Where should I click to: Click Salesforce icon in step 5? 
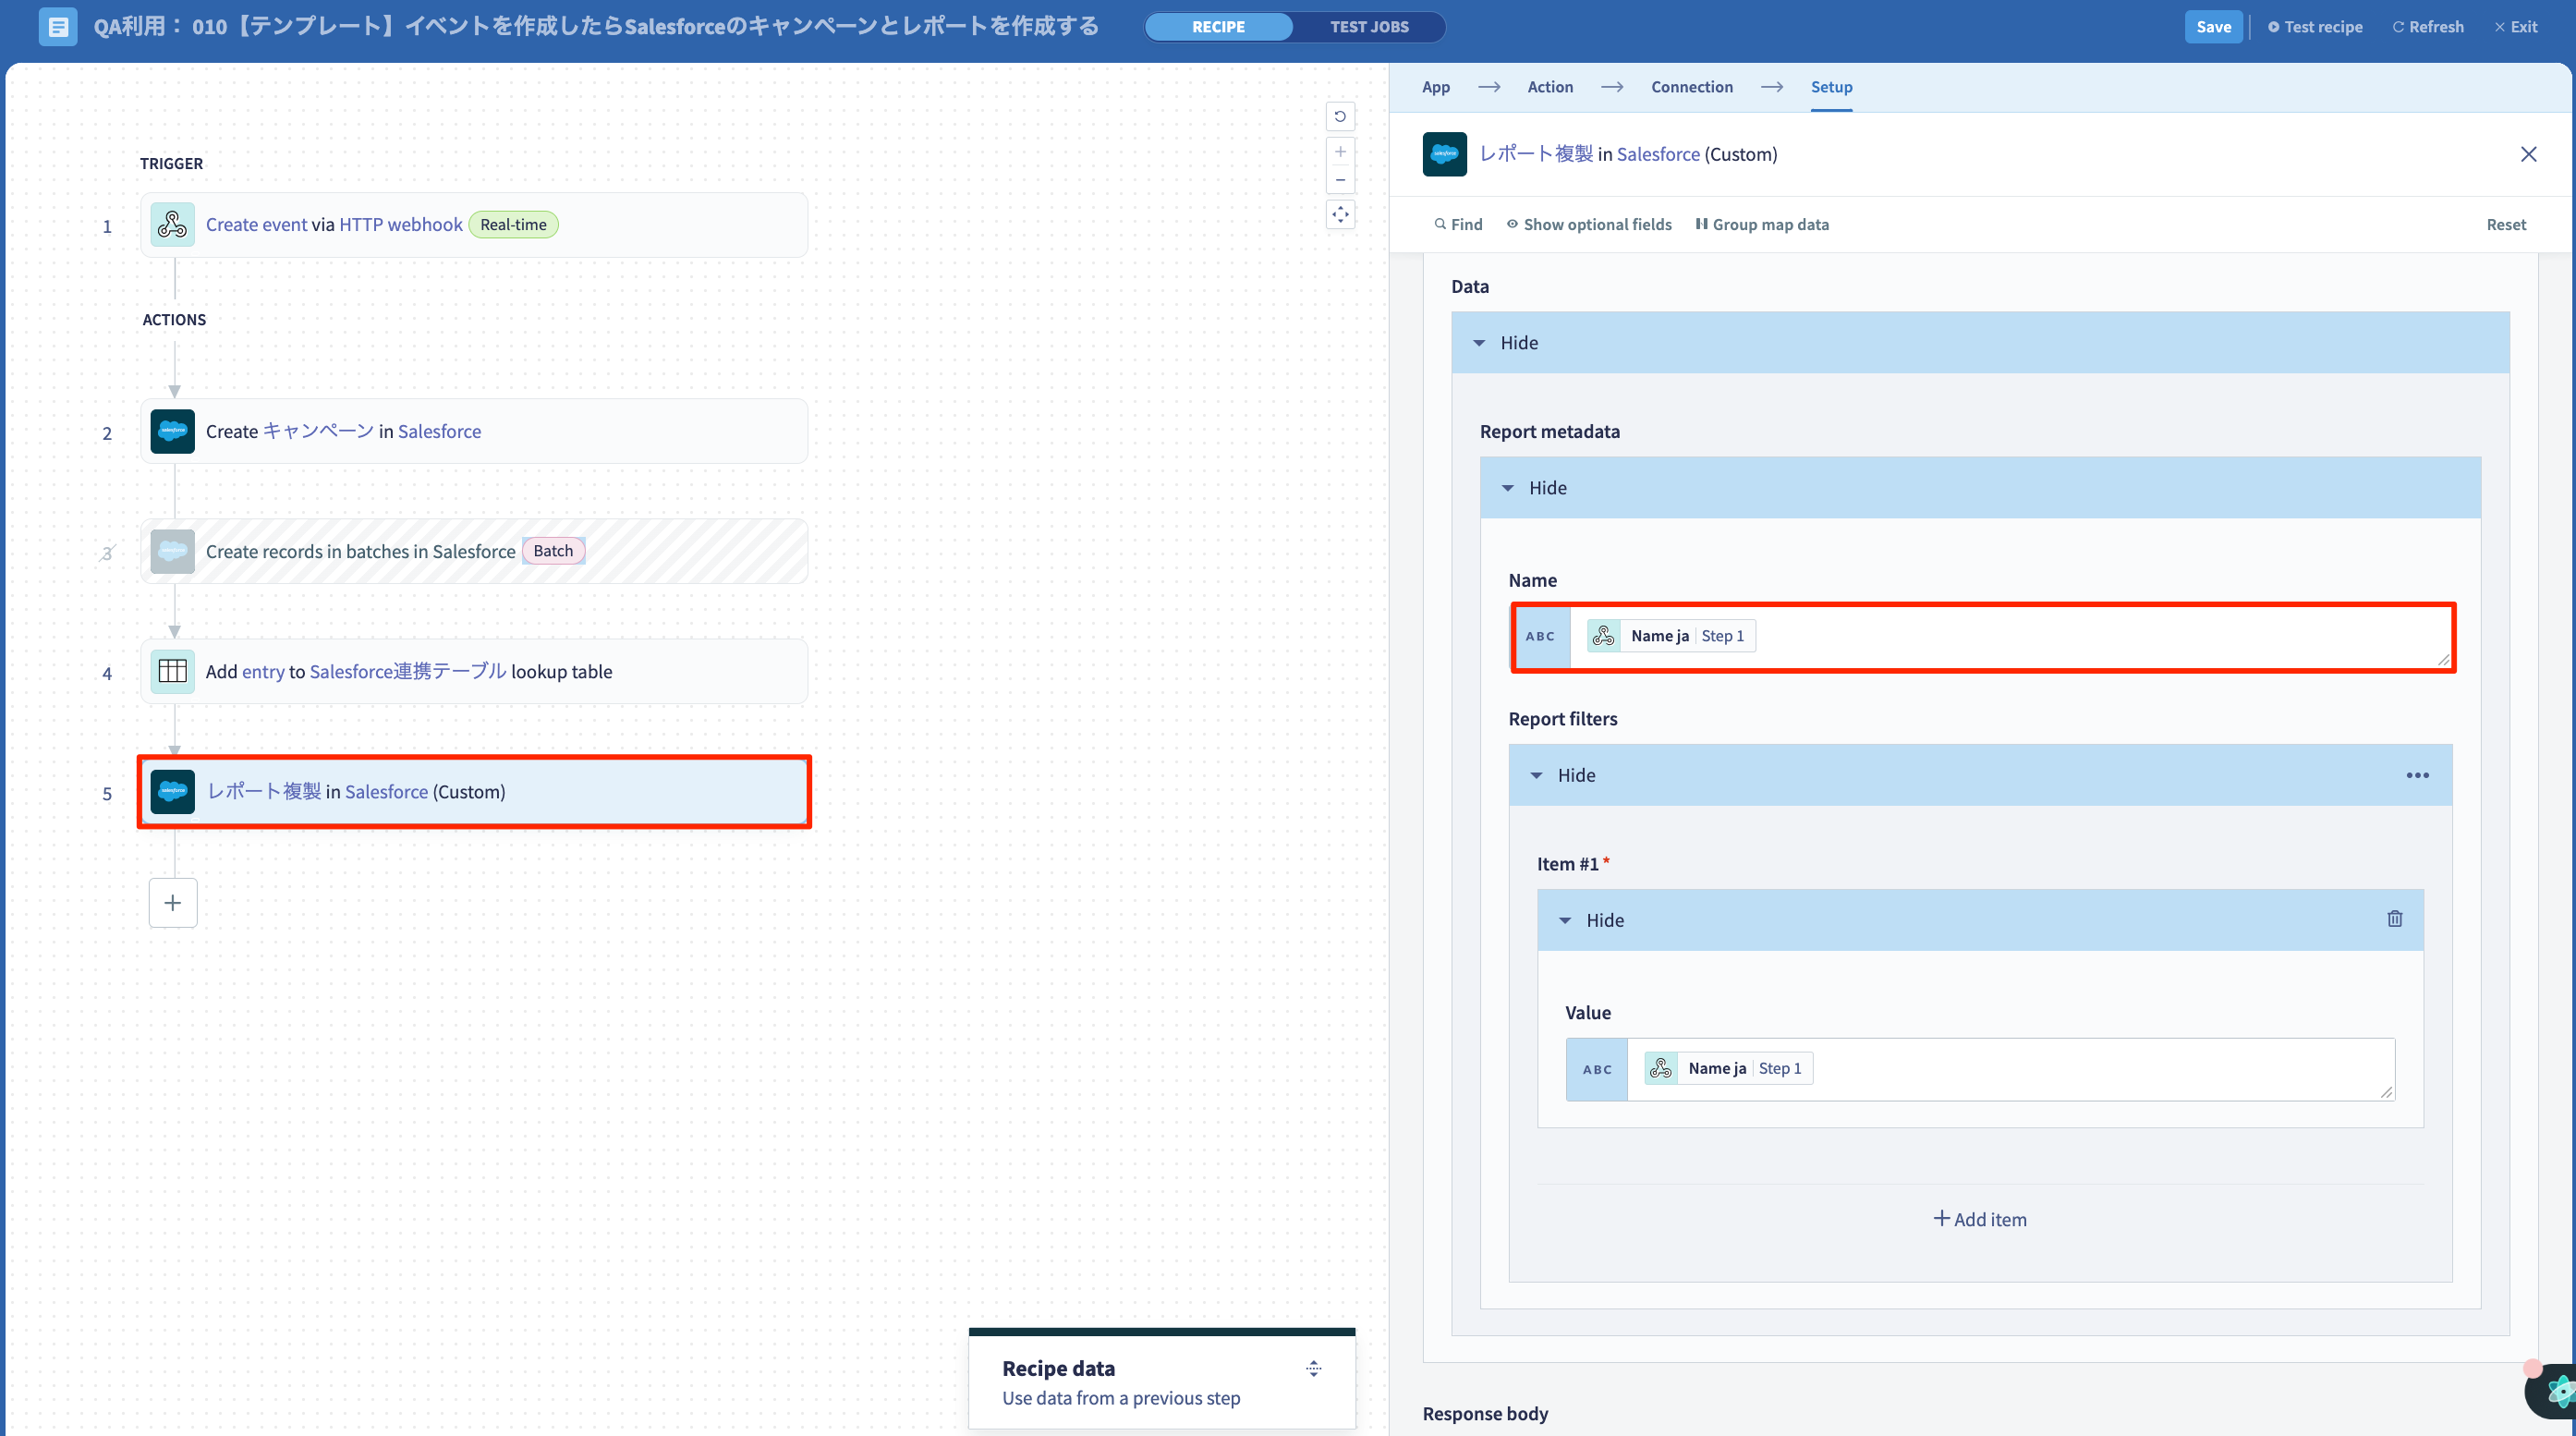[x=172, y=791]
